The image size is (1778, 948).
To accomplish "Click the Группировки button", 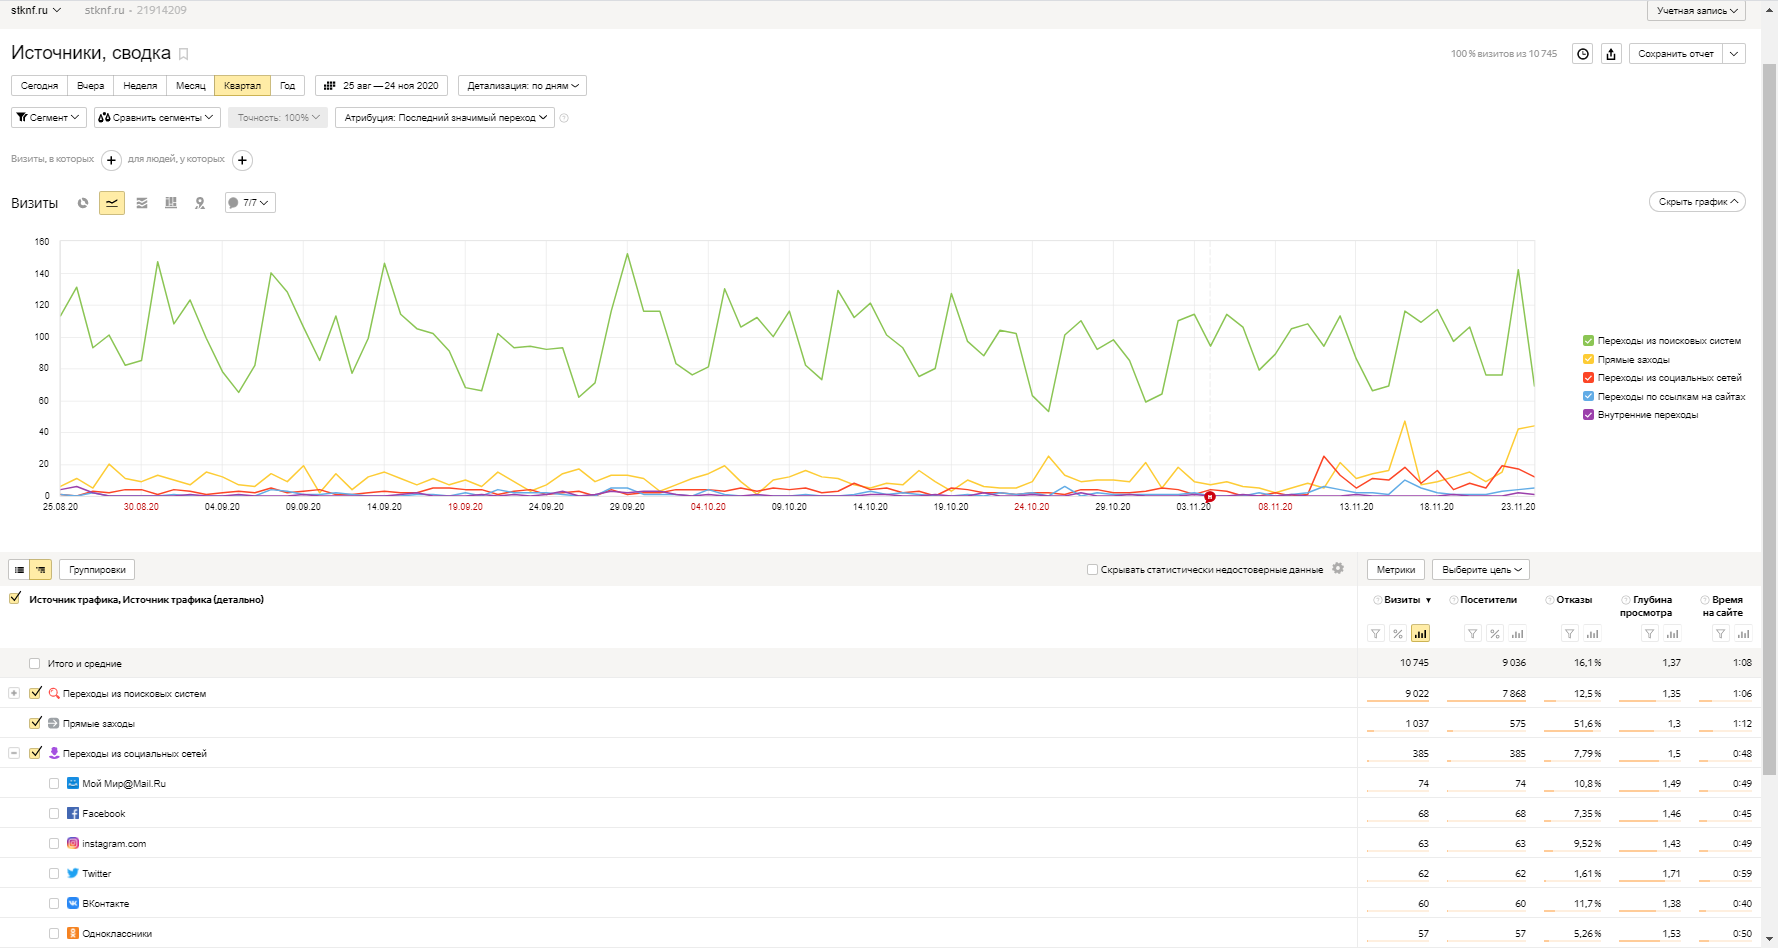I will click(x=97, y=570).
